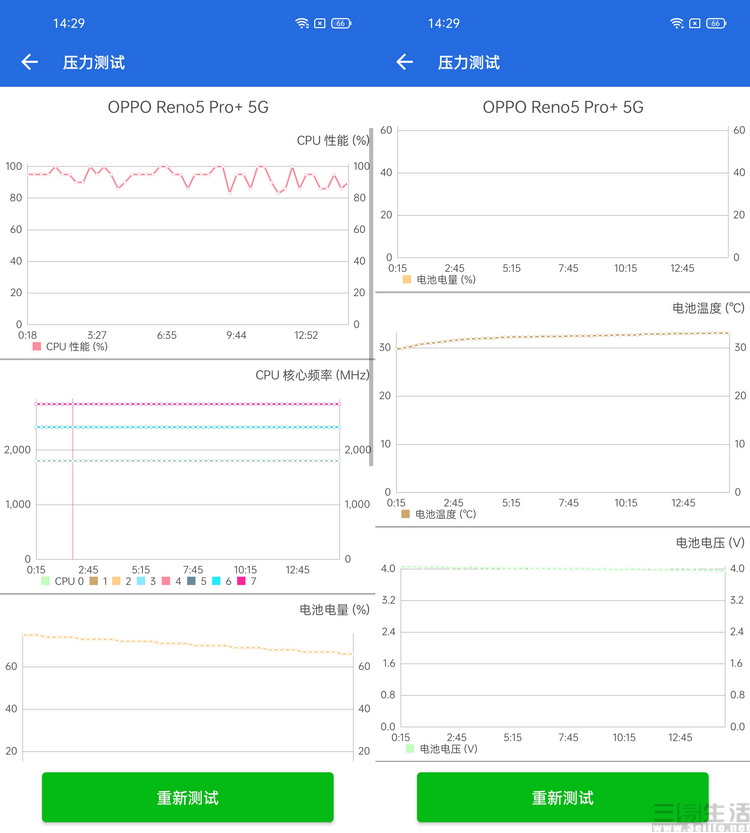This screenshot has height=833, width=750.
Task: Click the CPU 核心频率 (MHz) chart title
Action: (312, 375)
